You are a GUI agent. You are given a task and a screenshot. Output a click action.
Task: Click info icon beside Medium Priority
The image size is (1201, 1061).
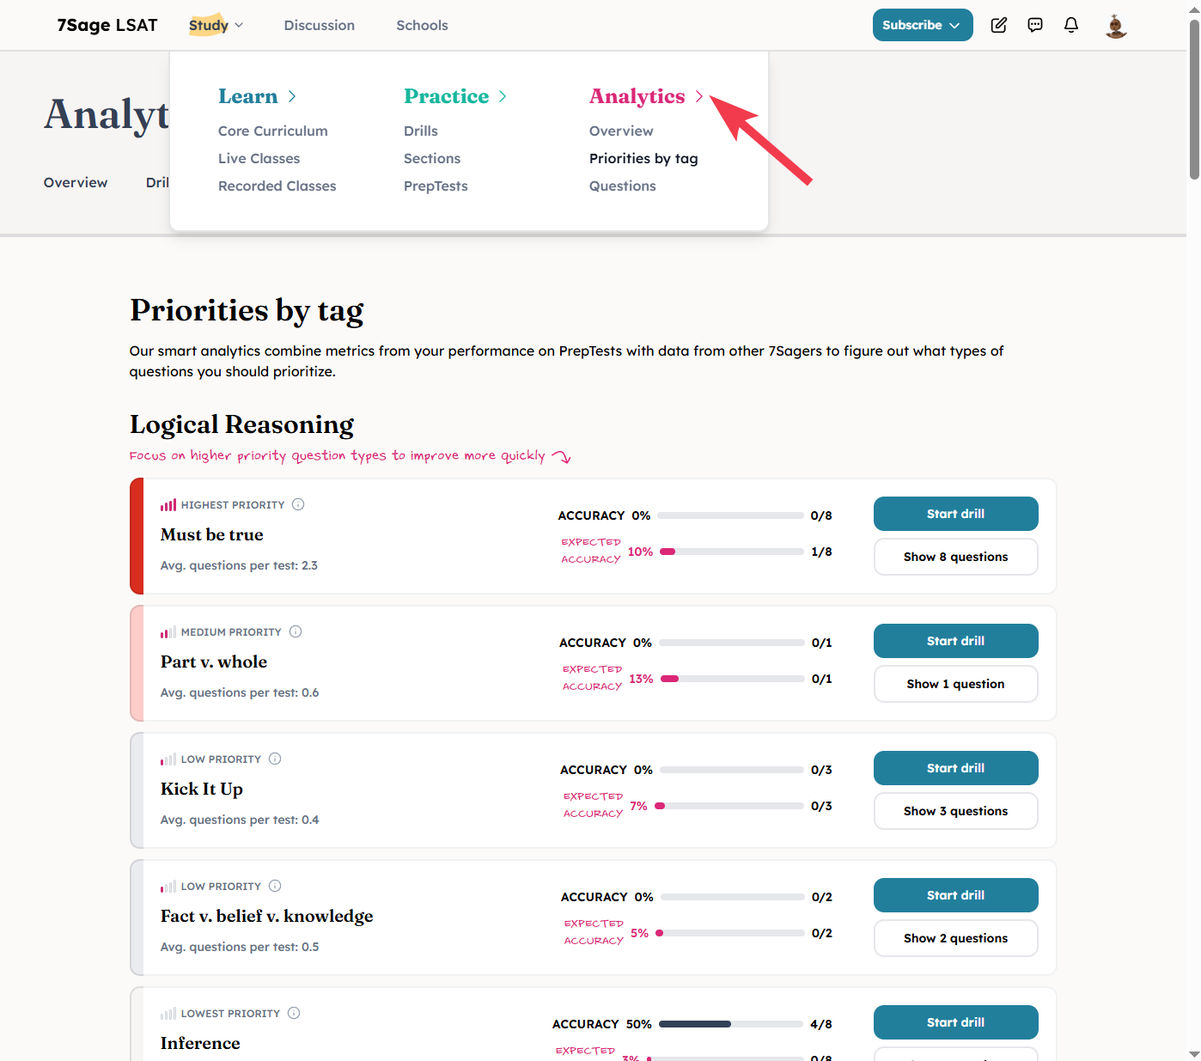click(295, 632)
